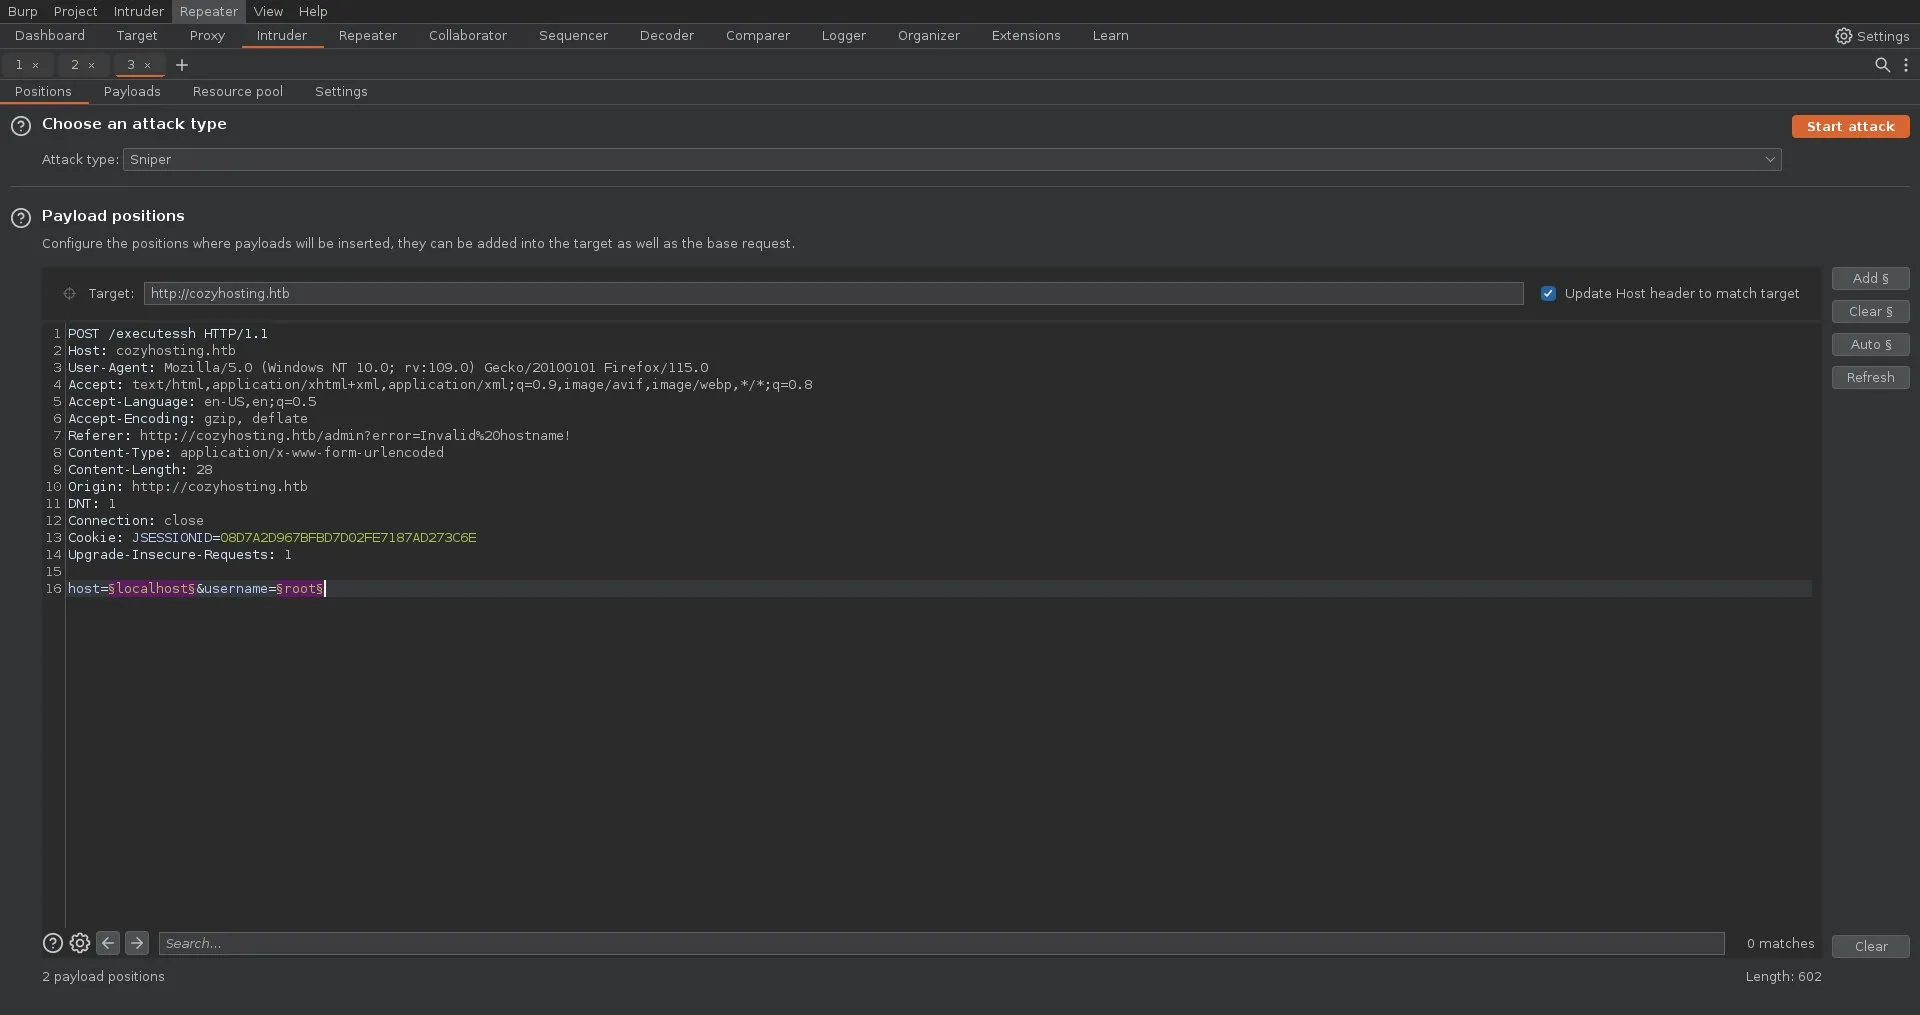Click the search magnifier icon in tab bar

coord(1882,65)
